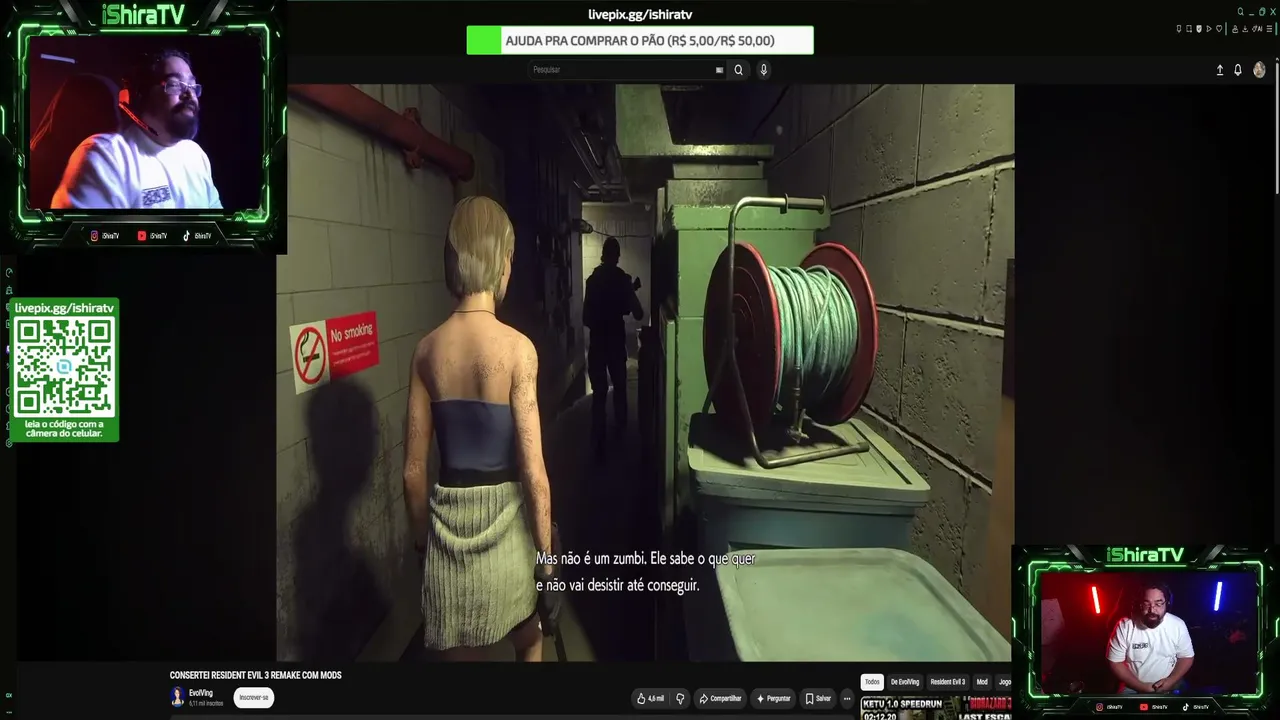Select the De EvolVing filter chip

click(905, 682)
